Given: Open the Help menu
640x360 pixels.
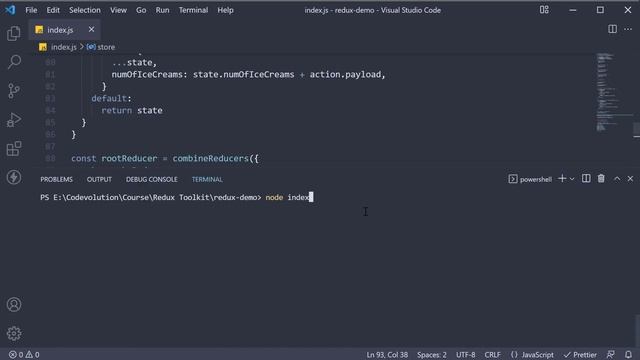Looking at the screenshot, I should pyautogui.click(x=225, y=10).
